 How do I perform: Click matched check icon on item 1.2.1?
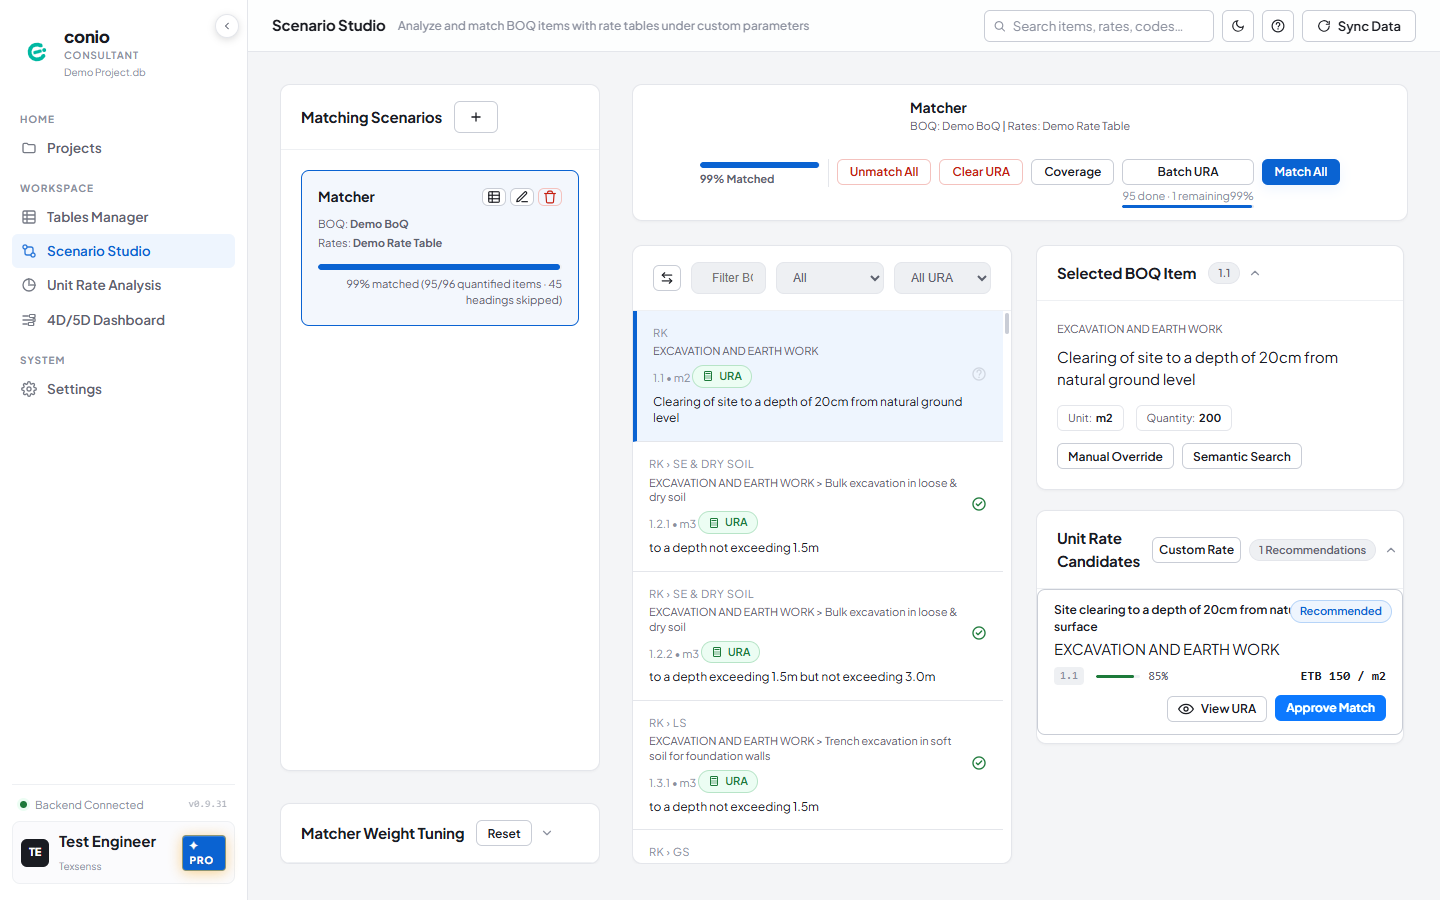pyautogui.click(x=979, y=504)
